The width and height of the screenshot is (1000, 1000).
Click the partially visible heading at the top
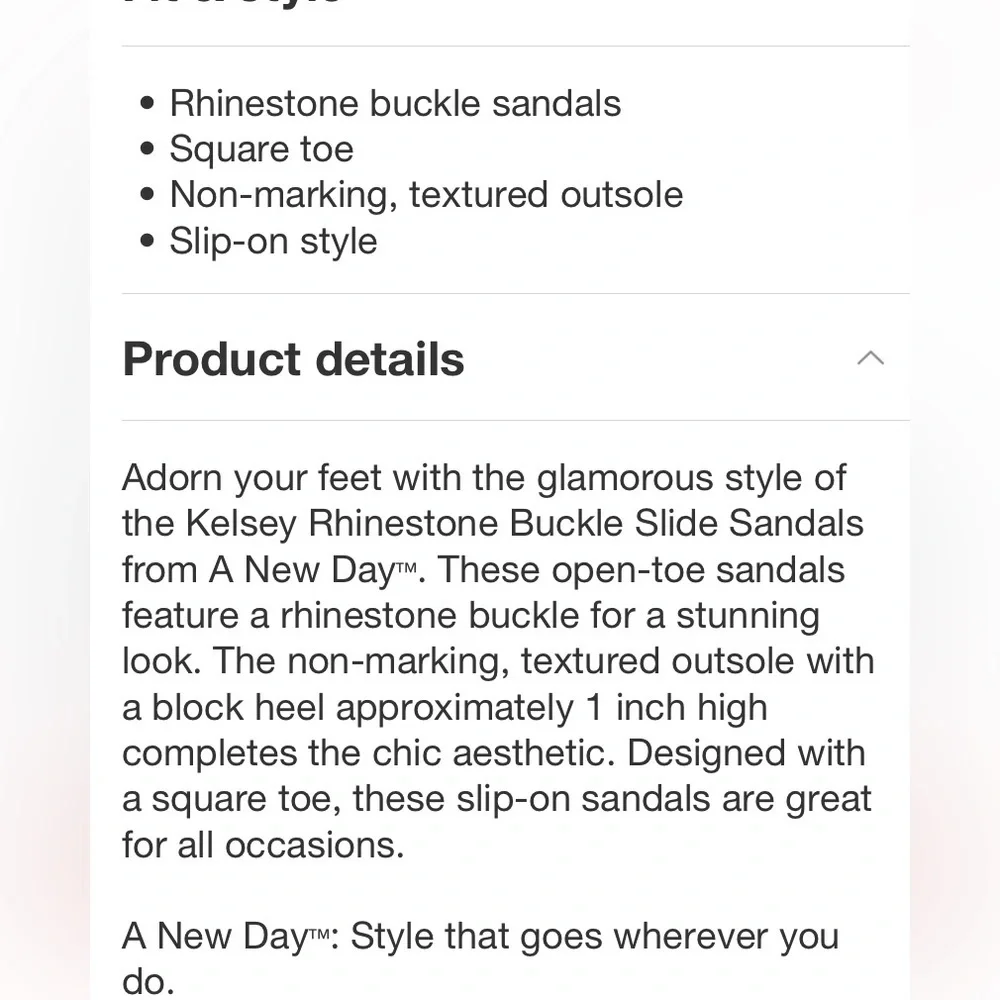(232, 4)
